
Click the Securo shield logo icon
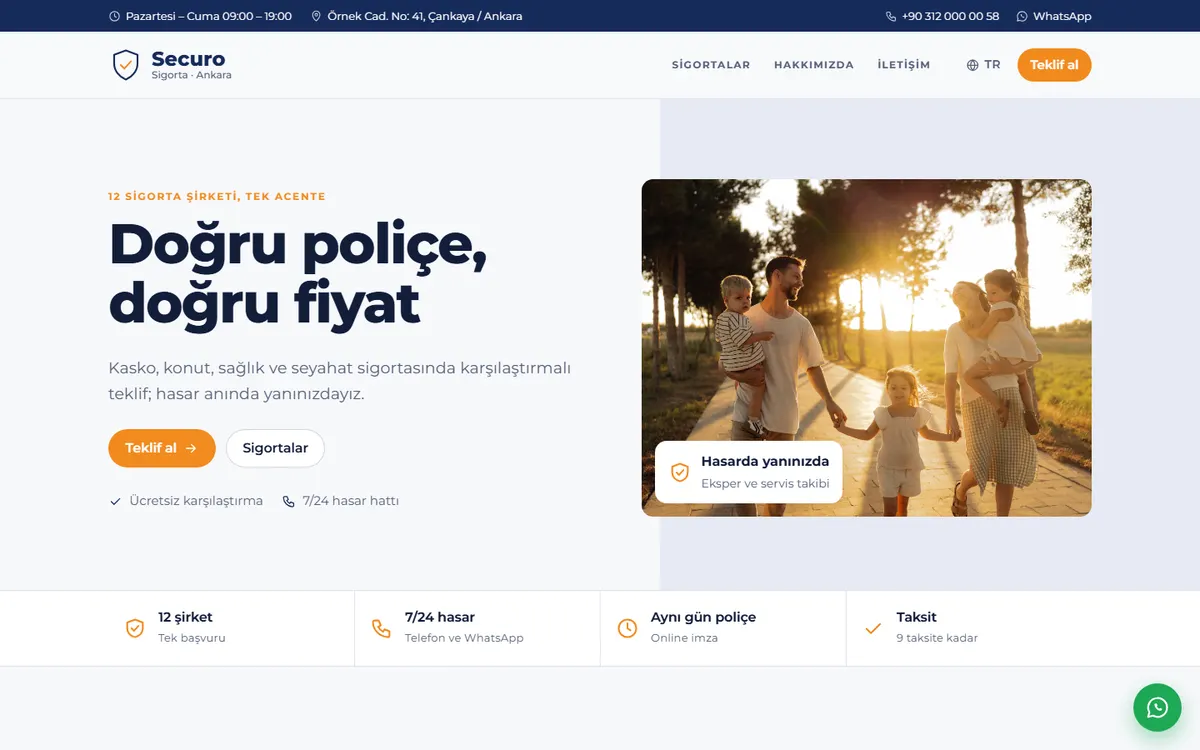pos(125,65)
